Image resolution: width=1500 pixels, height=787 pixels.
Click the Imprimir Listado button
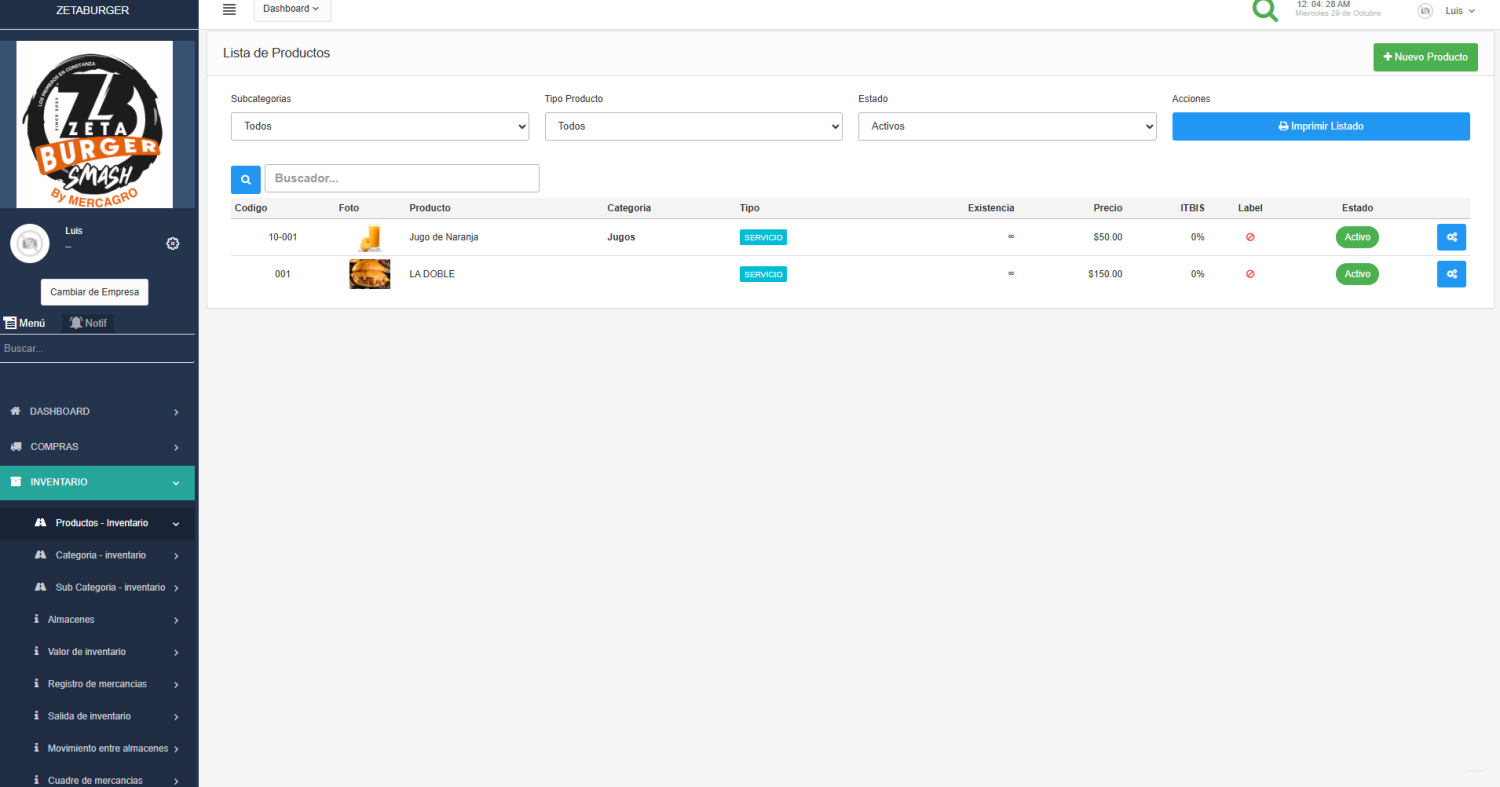tap(1320, 126)
